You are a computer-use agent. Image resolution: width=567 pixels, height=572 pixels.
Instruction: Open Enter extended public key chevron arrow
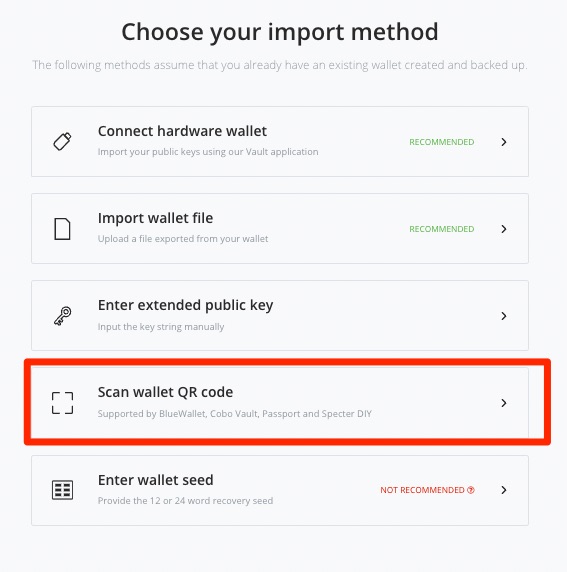tap(504, 316)
